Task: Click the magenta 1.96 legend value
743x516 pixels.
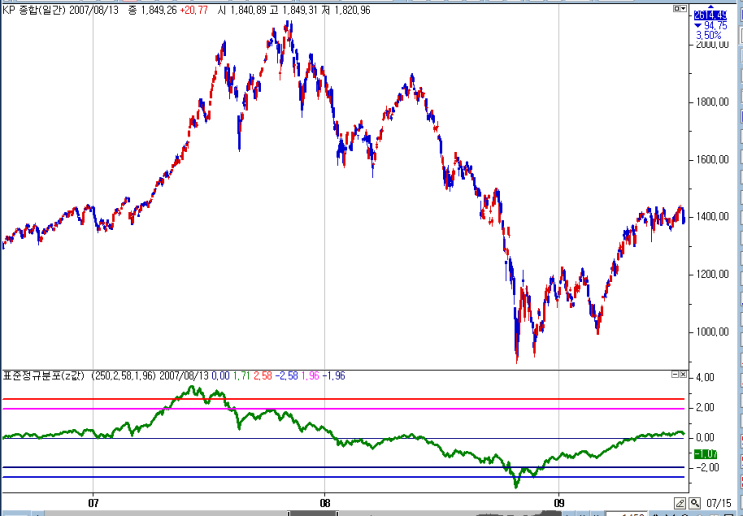Action: pyautogui.click(x=311, y=376)
